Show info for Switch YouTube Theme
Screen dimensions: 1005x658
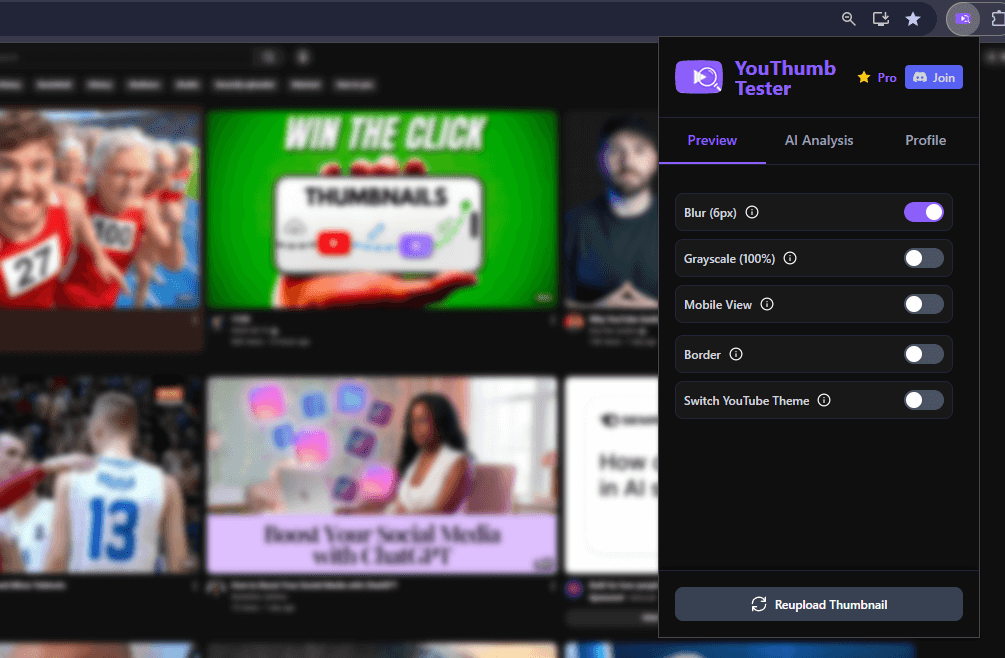point(824,400)
